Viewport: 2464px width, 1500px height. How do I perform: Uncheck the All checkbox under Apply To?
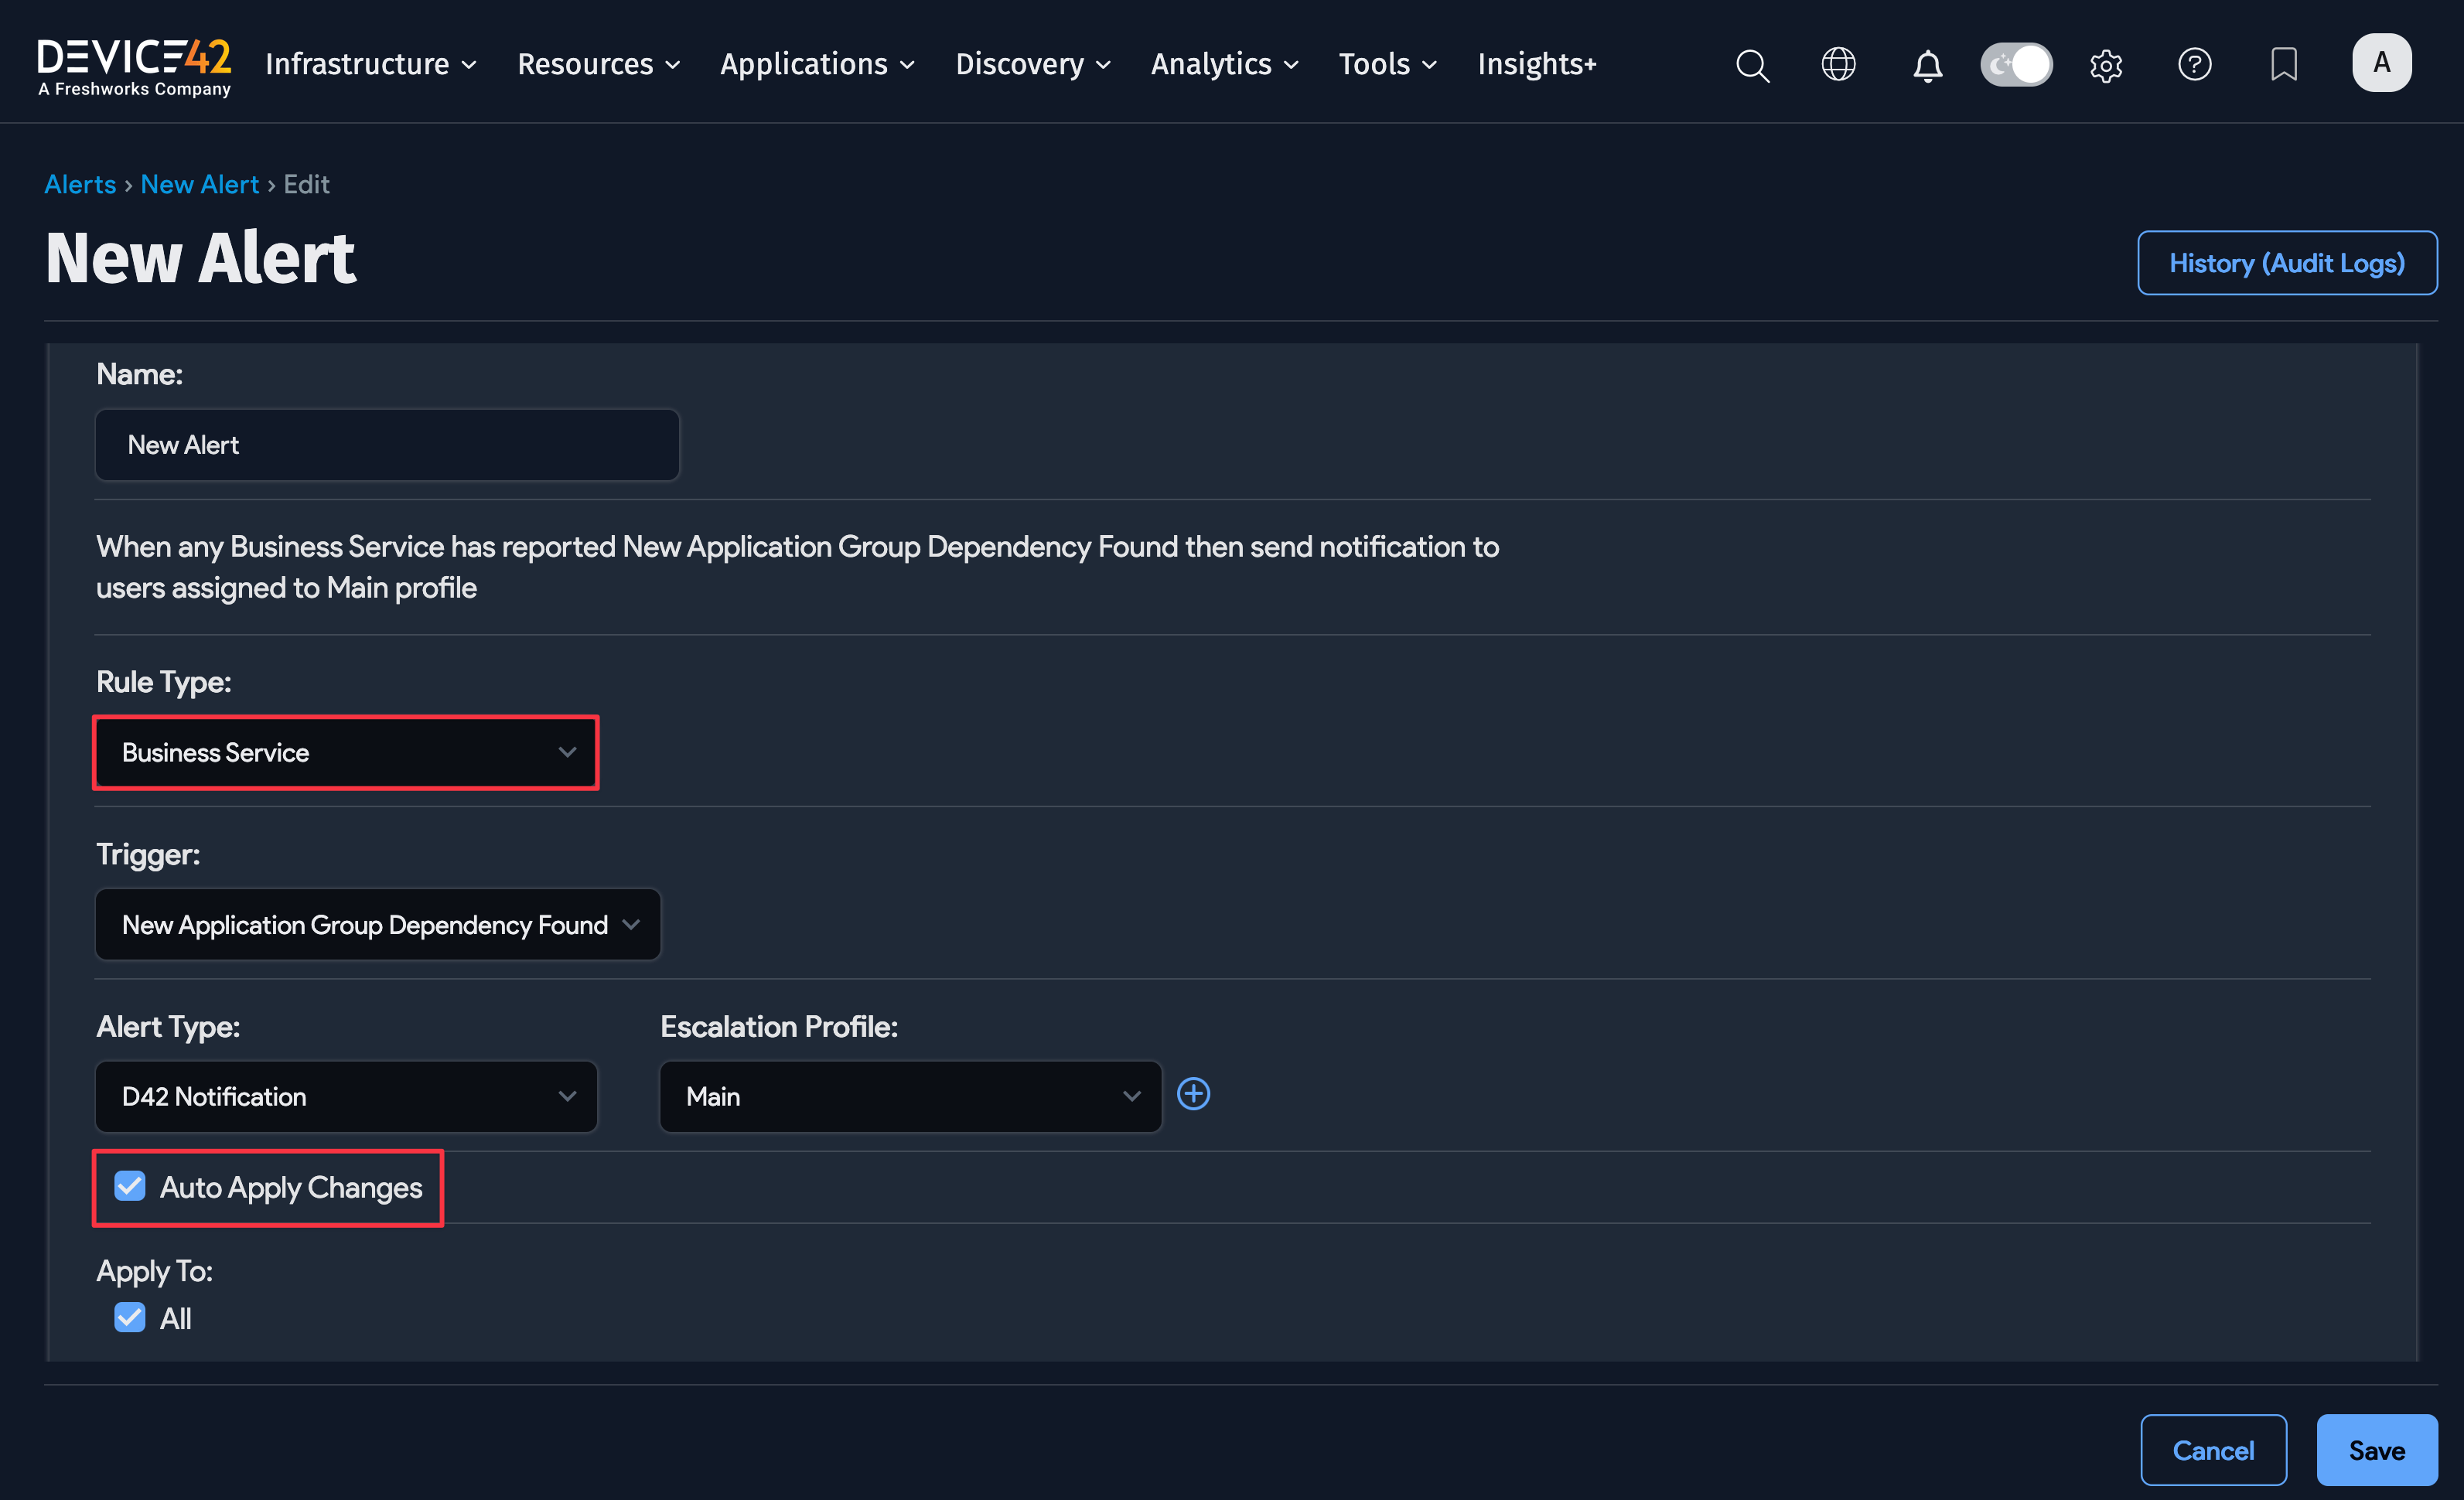click(129, 1317)
